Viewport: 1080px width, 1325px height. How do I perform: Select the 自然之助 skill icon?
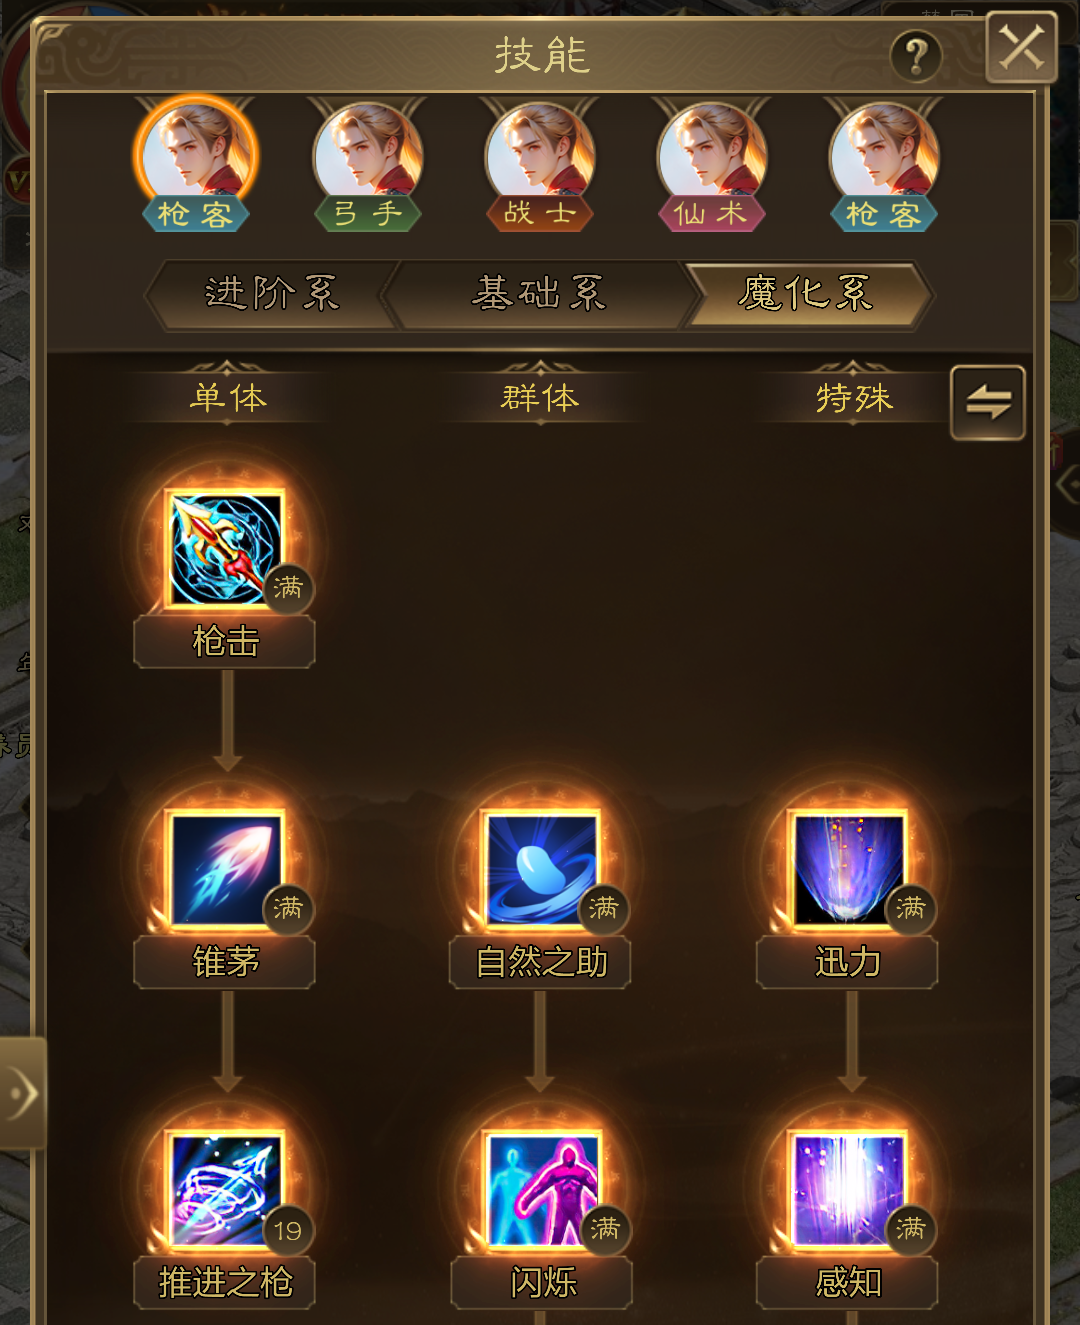click(541, 868)
